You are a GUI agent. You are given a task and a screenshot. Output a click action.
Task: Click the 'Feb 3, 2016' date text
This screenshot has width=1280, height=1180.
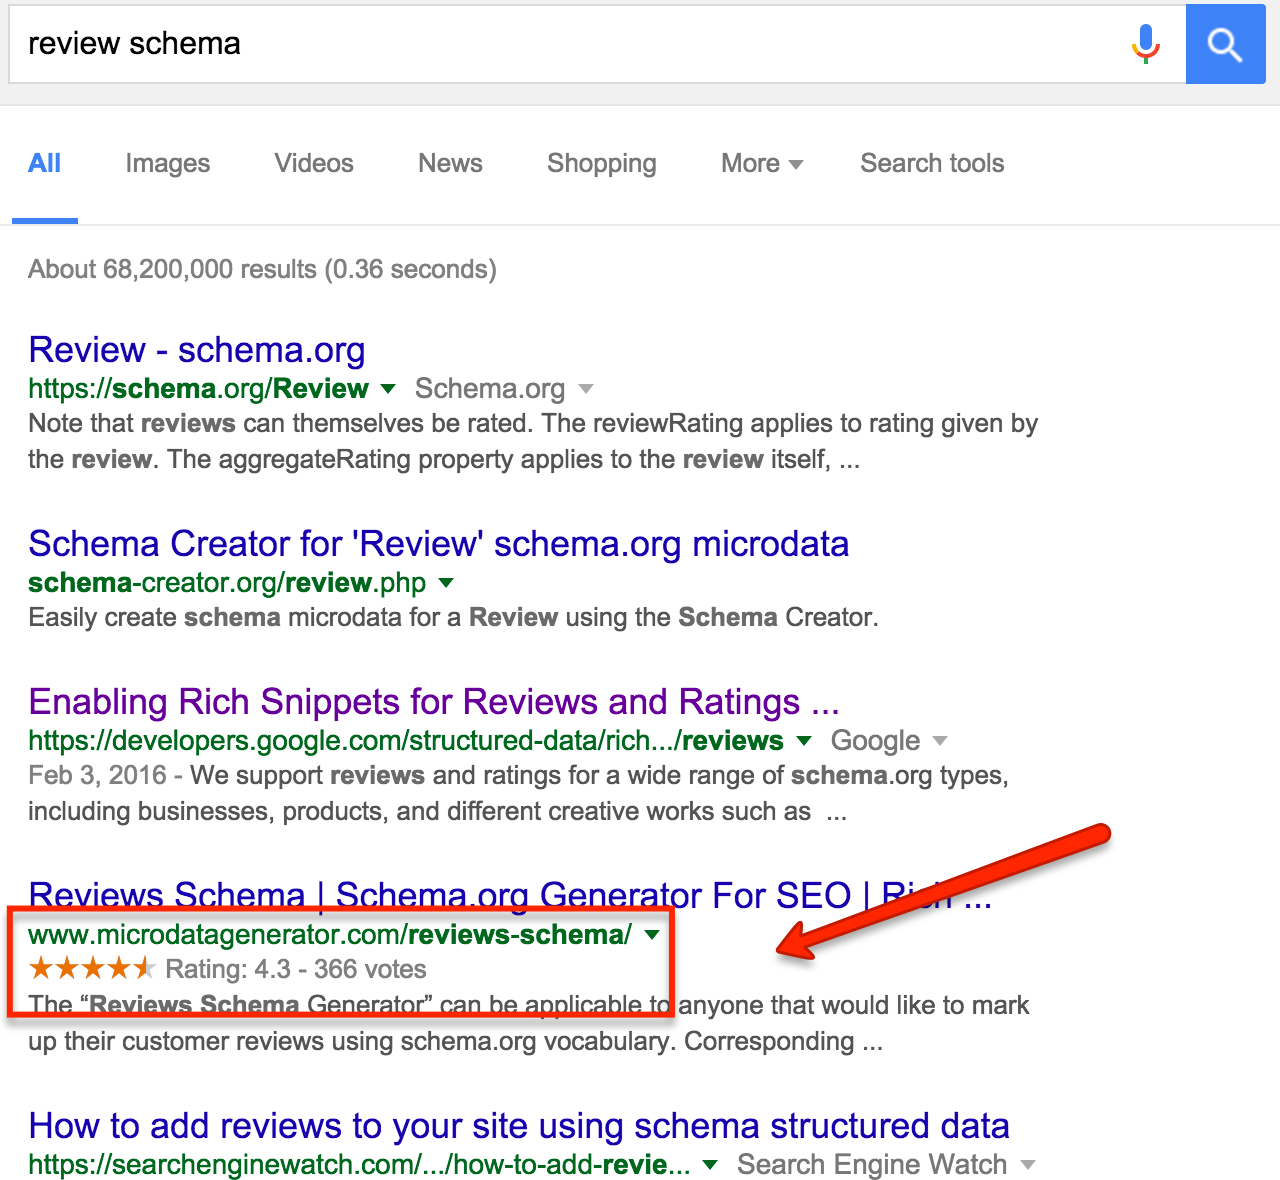click(97, 775)
